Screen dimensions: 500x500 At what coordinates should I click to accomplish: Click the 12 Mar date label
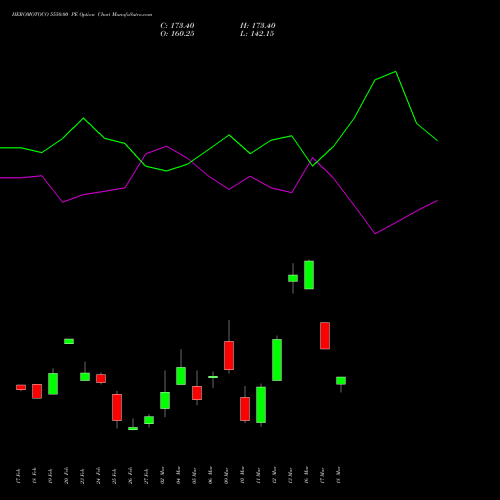click(274, 475)
